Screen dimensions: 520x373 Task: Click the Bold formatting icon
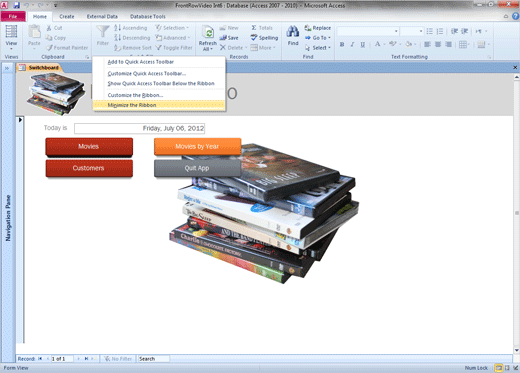[342, 44]
